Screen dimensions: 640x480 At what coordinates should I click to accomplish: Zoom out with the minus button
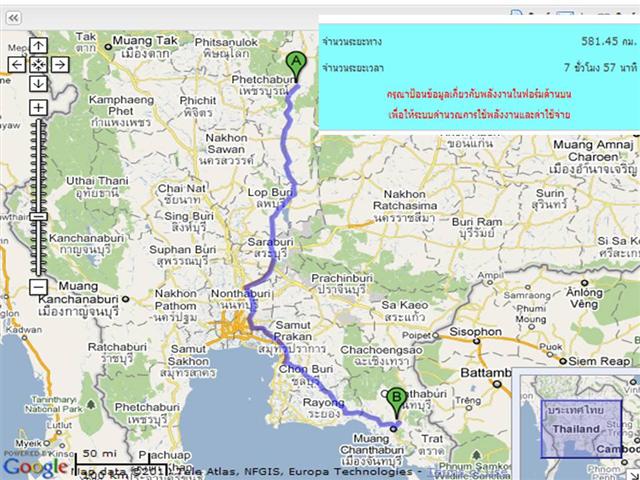tap(37, 287)
